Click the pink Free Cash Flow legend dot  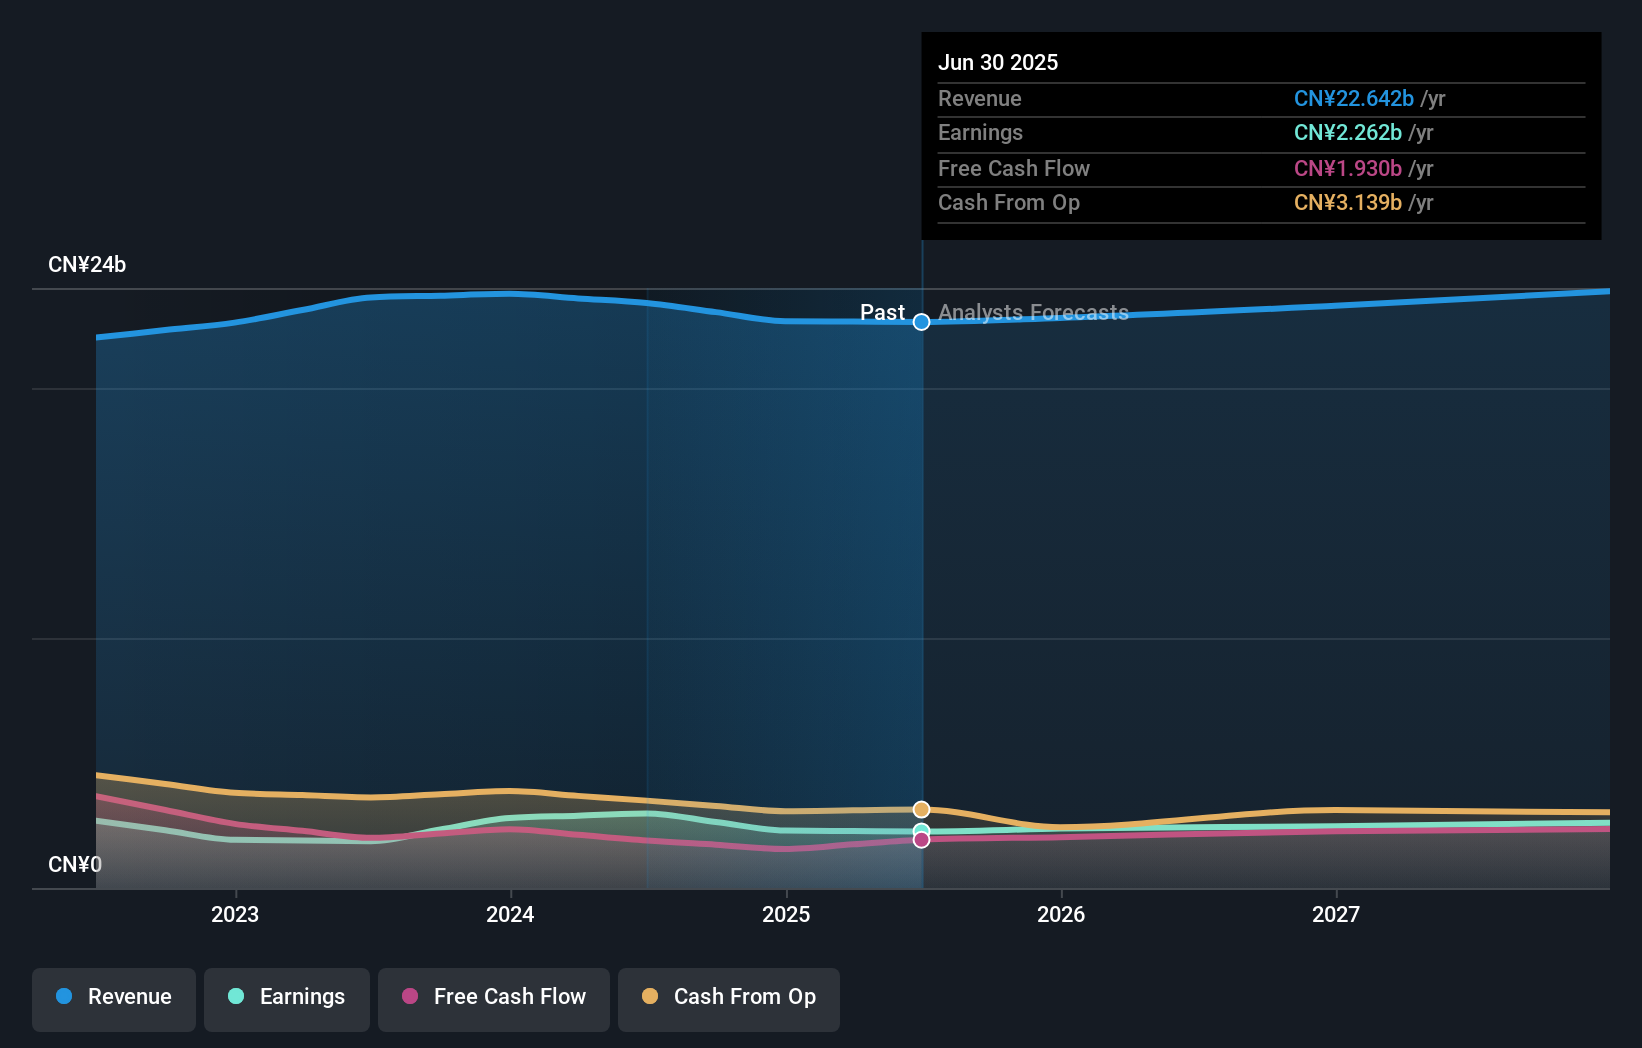click(x=411, y=996)
